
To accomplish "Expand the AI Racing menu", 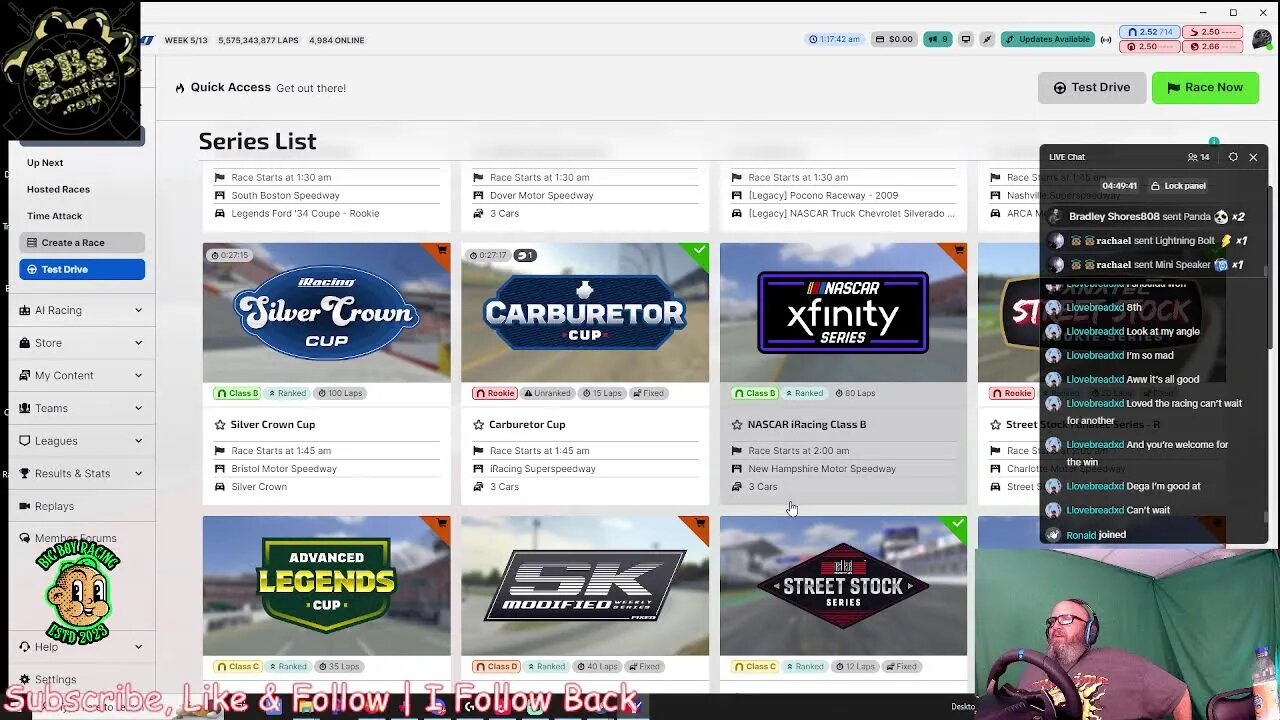I will (82, 310).
